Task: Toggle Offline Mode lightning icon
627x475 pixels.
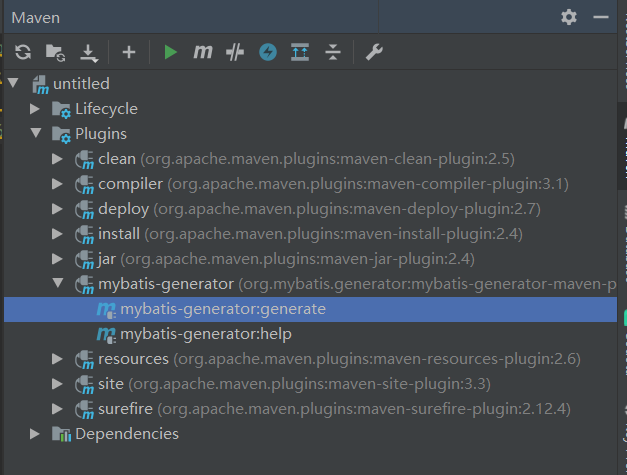Action: click(268, 52)
